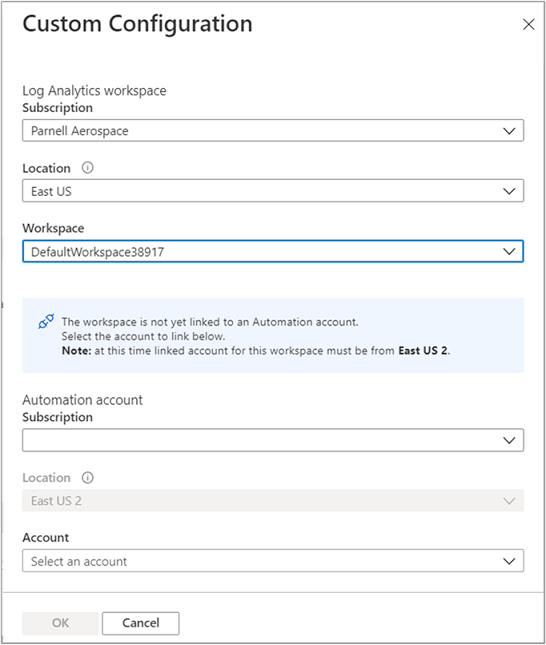This screenshot has height=645, width=546.
Task: Open the Automation account Subscription dropdown
Action: tap(273, 440)
